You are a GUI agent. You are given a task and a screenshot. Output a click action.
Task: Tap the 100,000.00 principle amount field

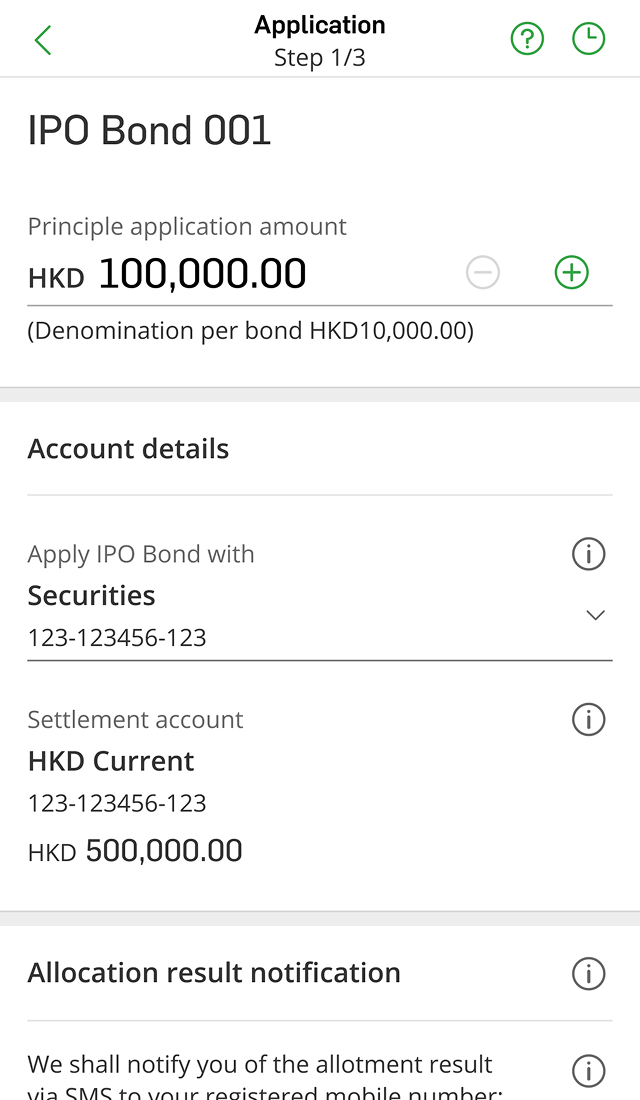click(x=202, y=274)
